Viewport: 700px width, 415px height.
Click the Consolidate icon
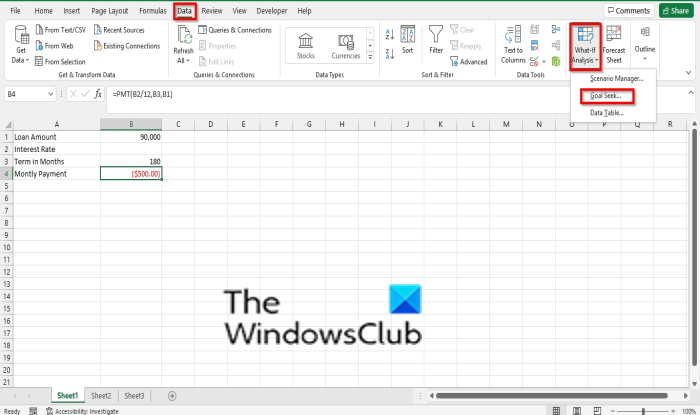pos(556,29)
